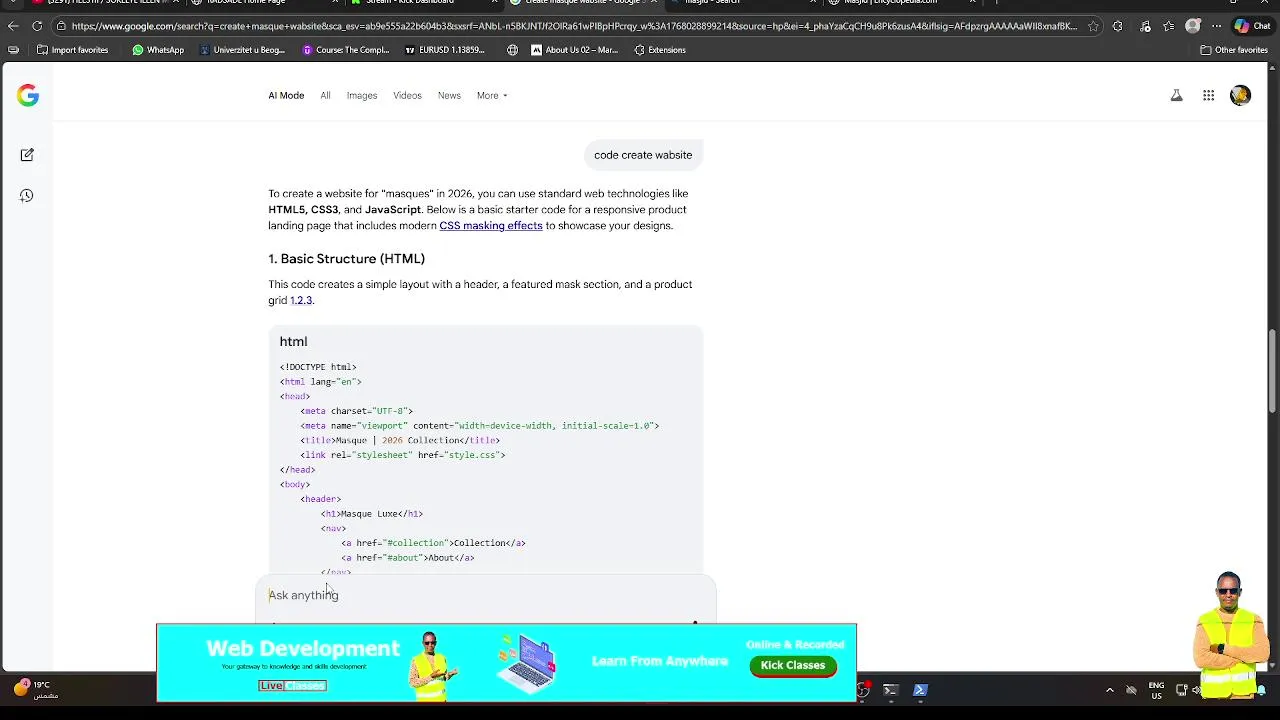Click the browser address bar URL
Image resolution: width=1280 pixels, height=720 pixels.
(x=574, y=26)
